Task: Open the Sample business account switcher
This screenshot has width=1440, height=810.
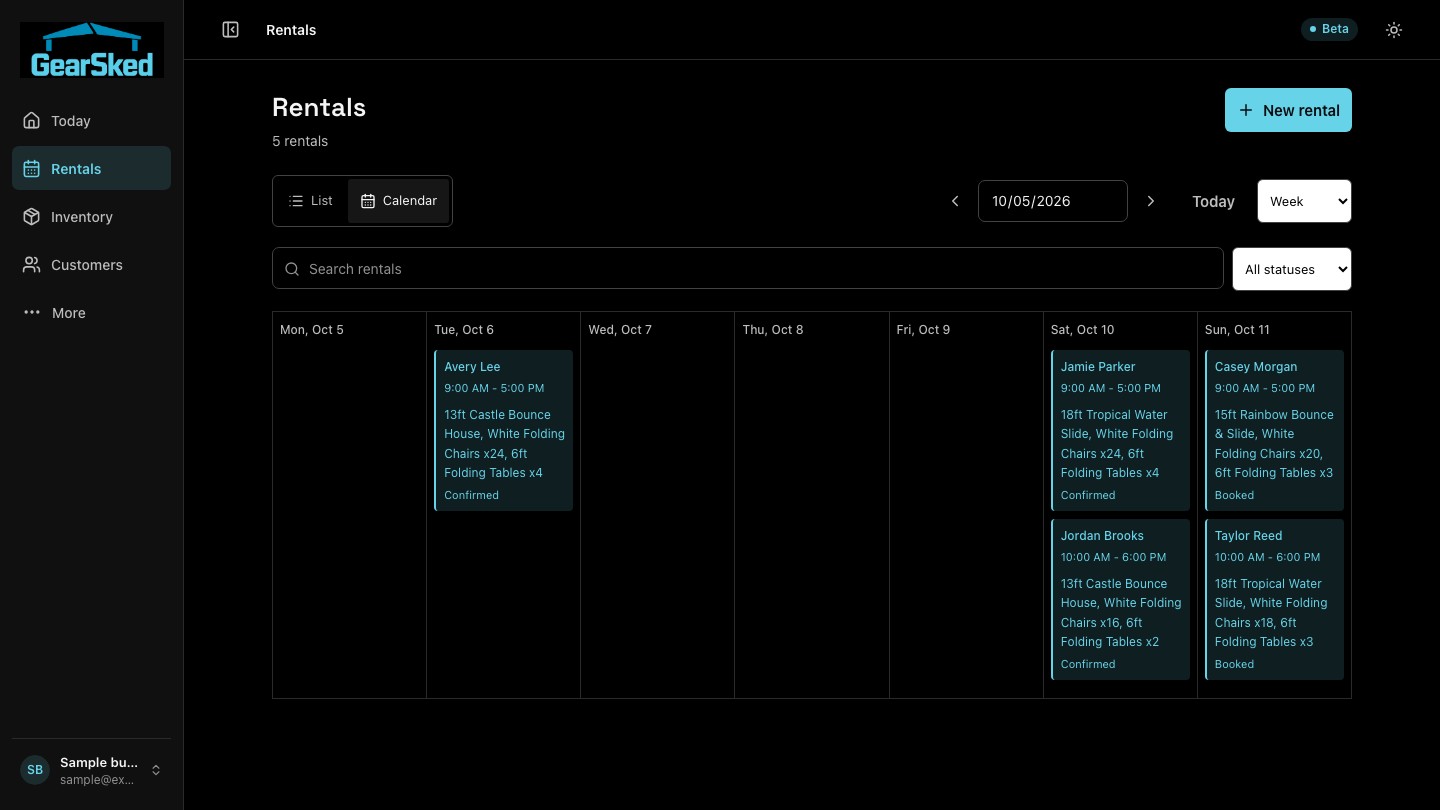Action: [x=91, y=770]
